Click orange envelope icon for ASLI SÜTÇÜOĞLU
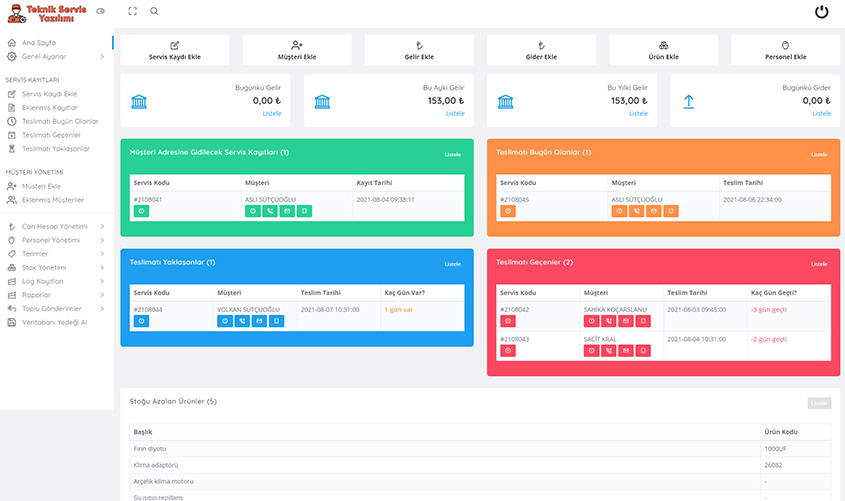This screenshot has height=501, width=845. point(654,211)
